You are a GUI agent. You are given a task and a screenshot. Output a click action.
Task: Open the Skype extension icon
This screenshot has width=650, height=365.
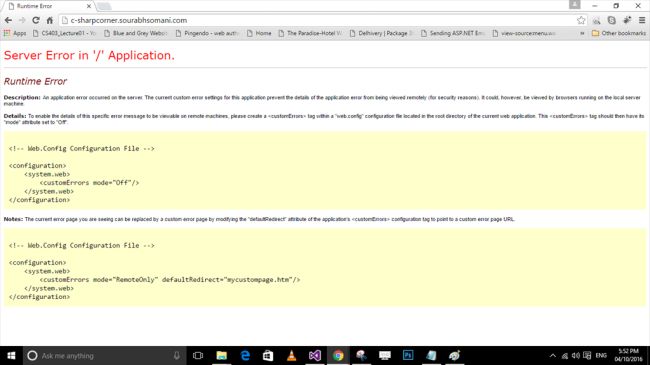[611, 20]
